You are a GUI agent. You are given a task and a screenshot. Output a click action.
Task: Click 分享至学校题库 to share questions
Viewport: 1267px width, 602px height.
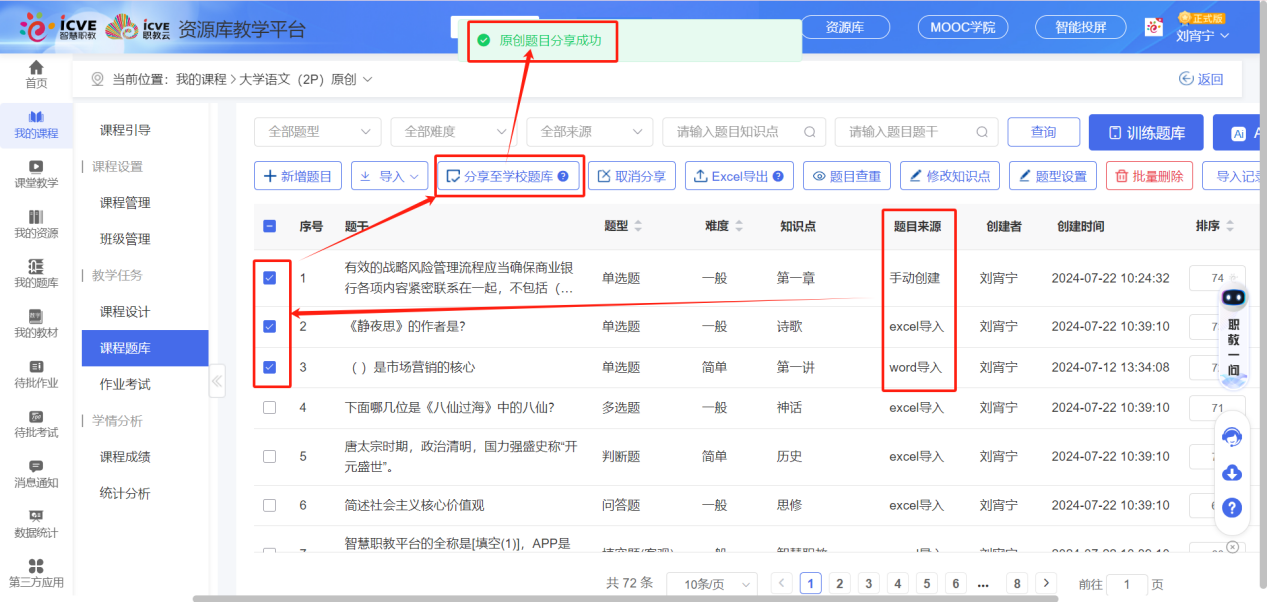(x=509, y=175)
